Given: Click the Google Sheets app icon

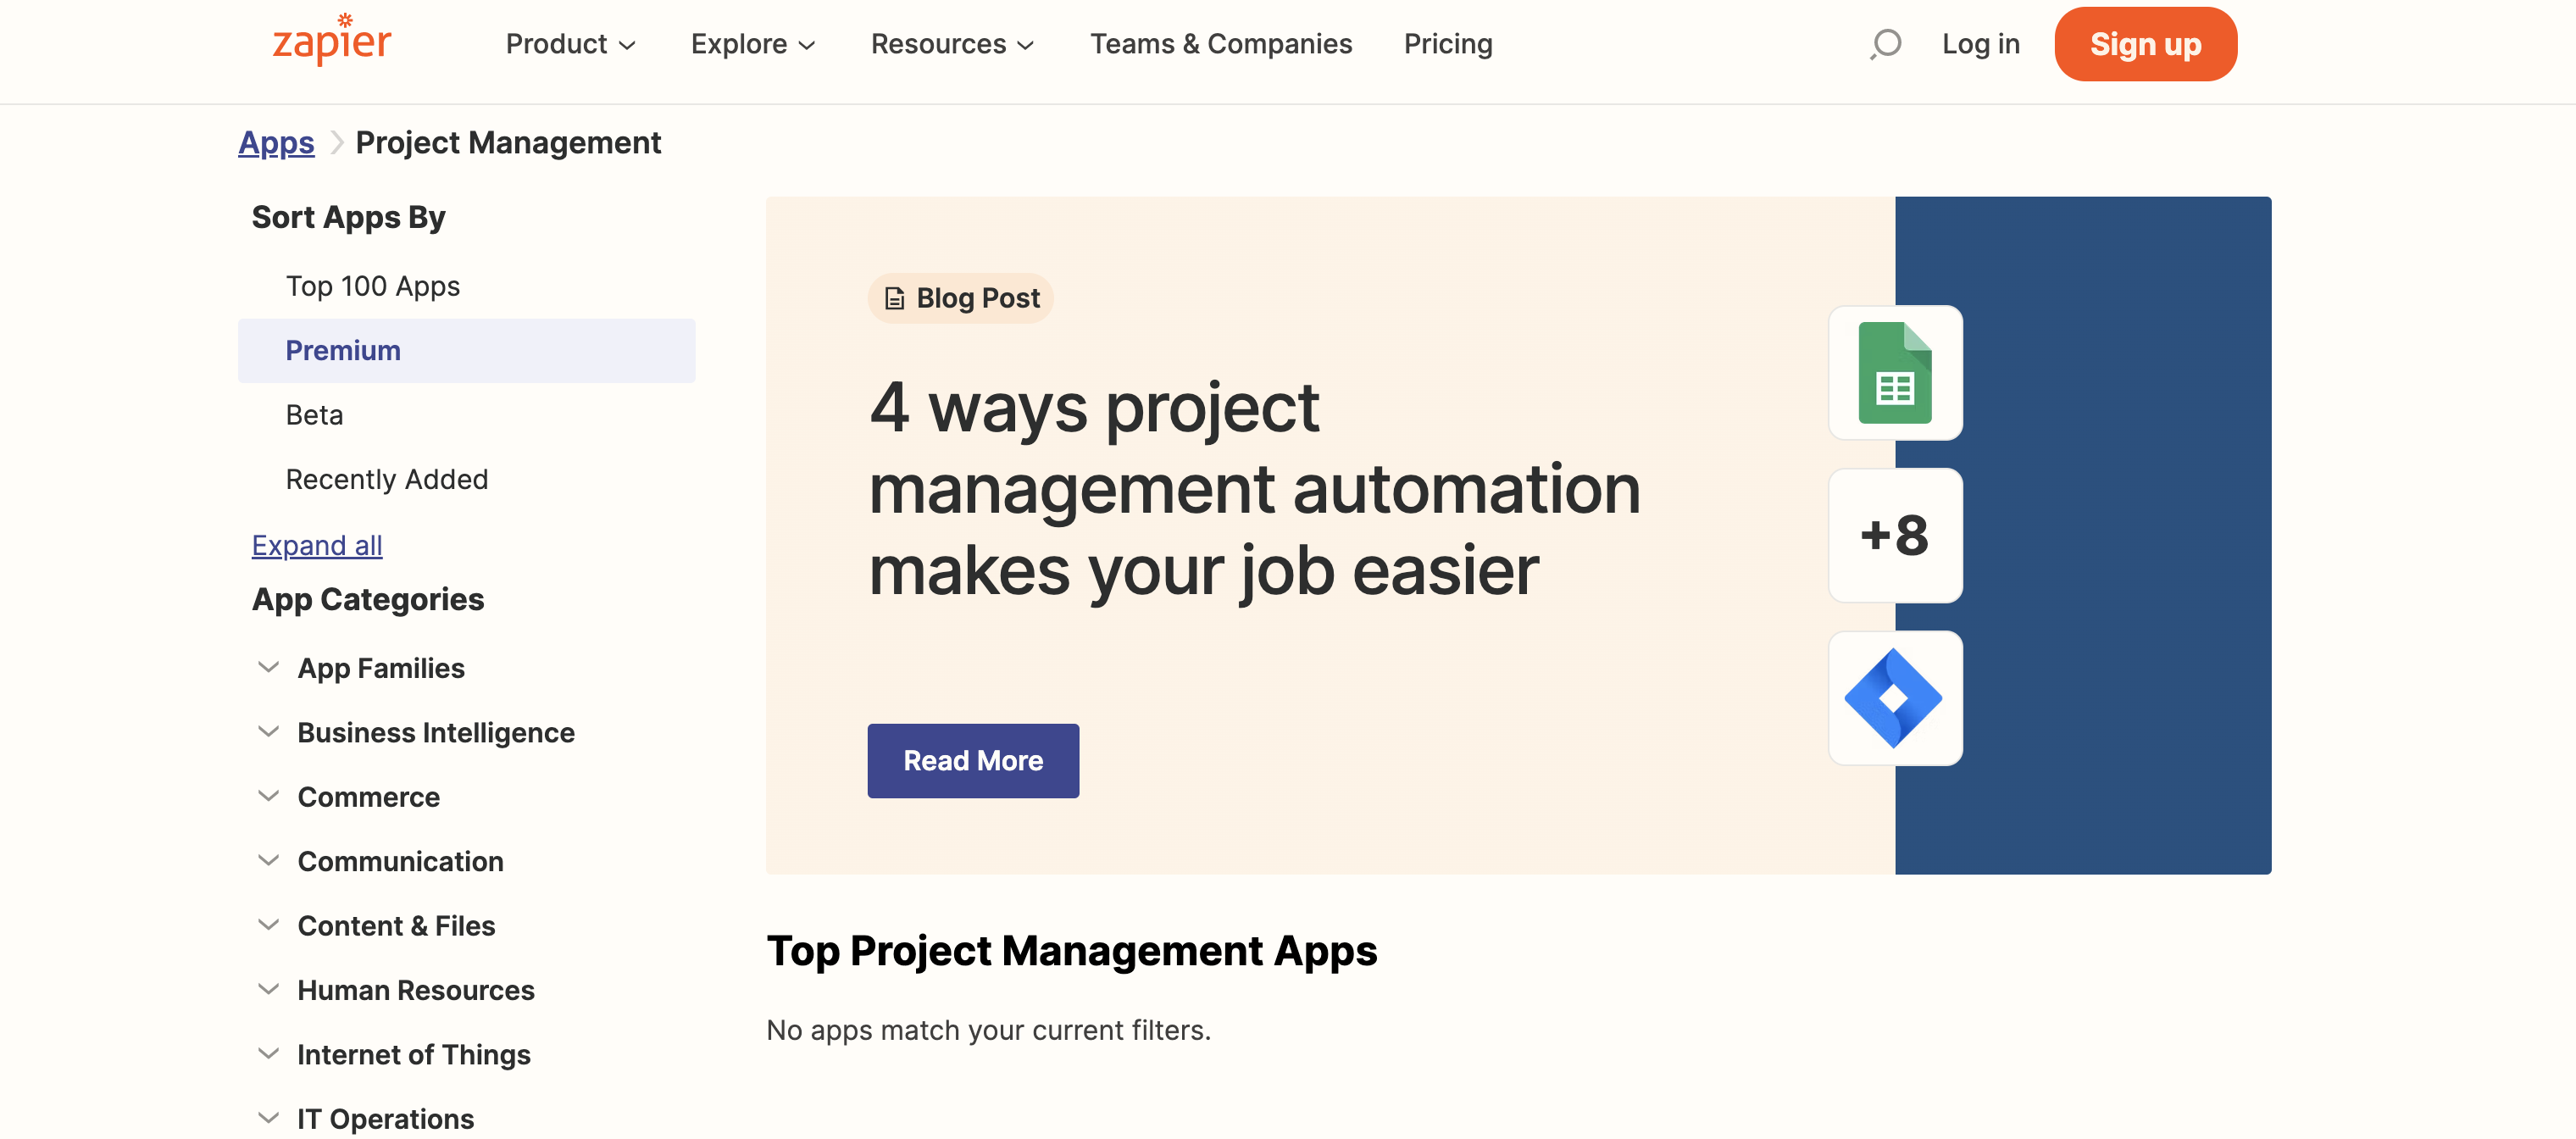Looking at the screenshot, I should point(1894,373).
